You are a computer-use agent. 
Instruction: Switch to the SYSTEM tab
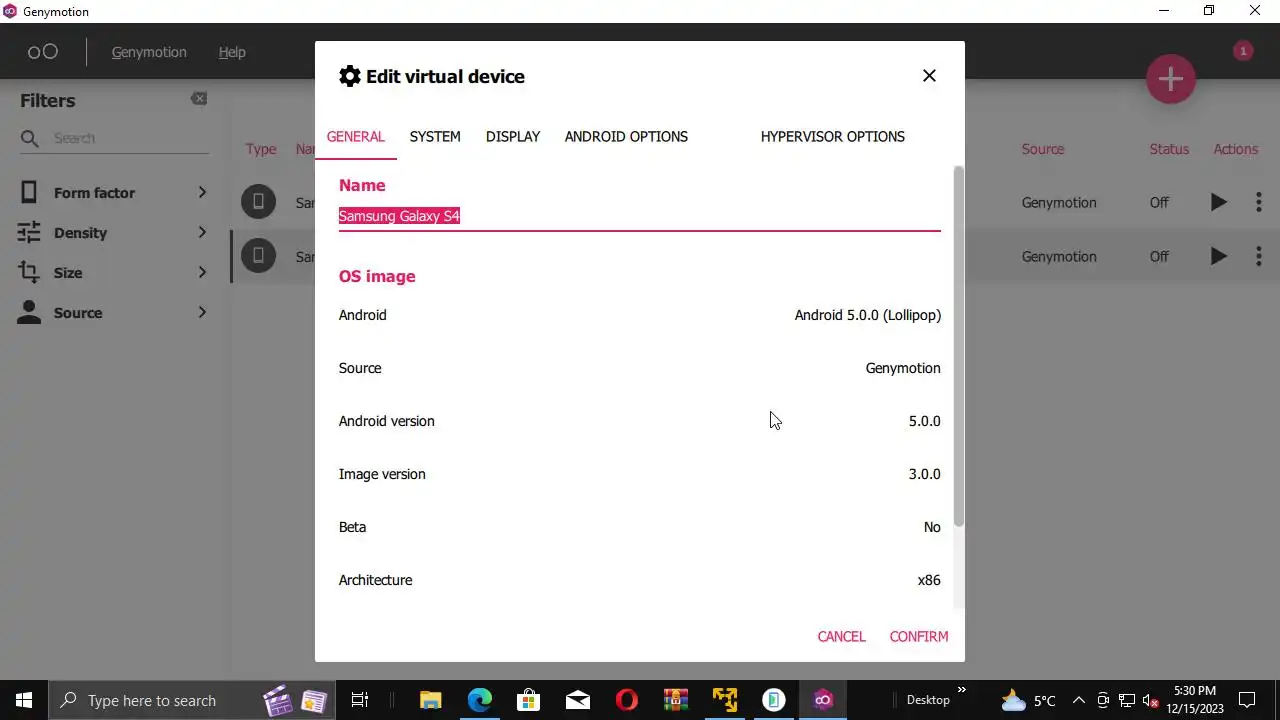(435, 137)
